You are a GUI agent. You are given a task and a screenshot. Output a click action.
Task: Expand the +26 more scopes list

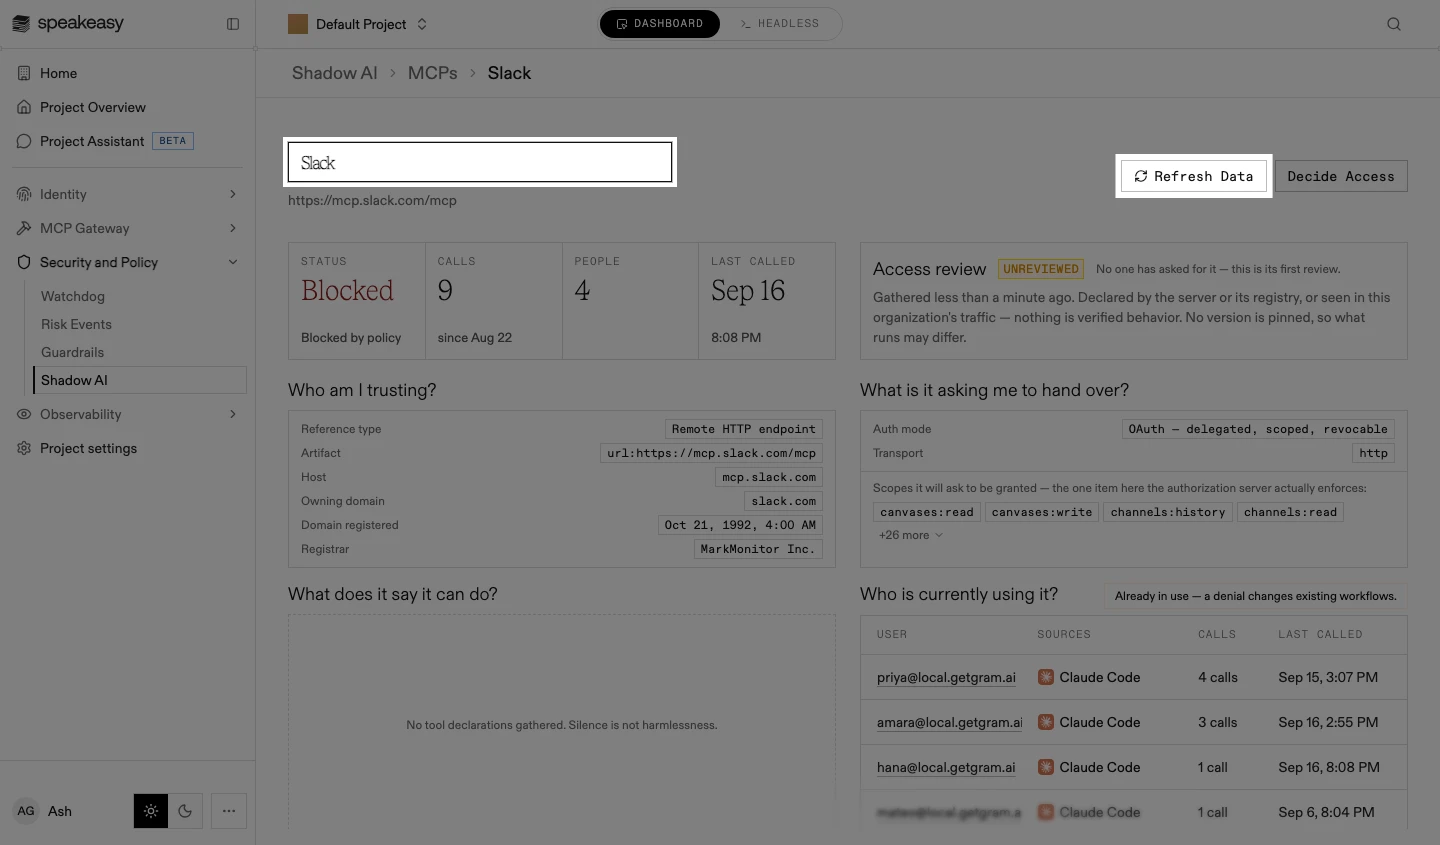click(911, 535)
